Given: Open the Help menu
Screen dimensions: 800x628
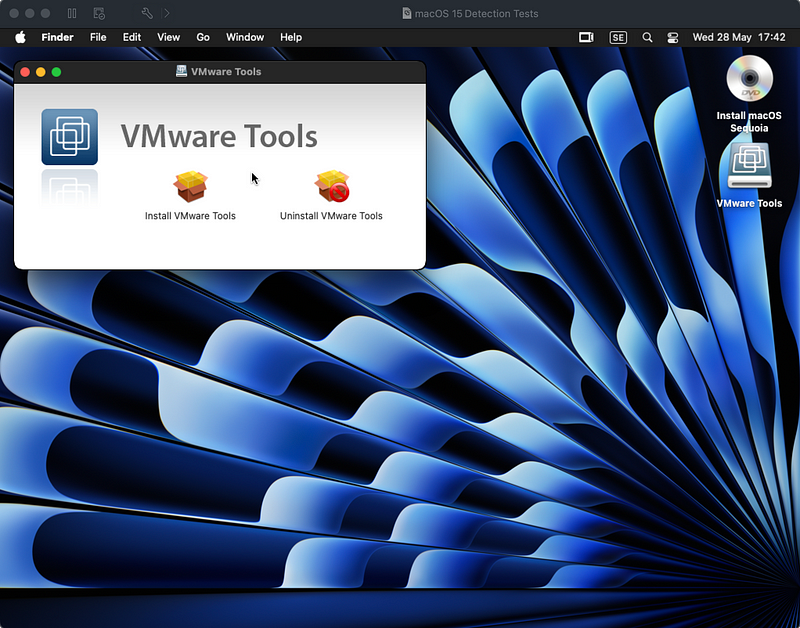Looking at the screenshot, I should click(291, 37).
